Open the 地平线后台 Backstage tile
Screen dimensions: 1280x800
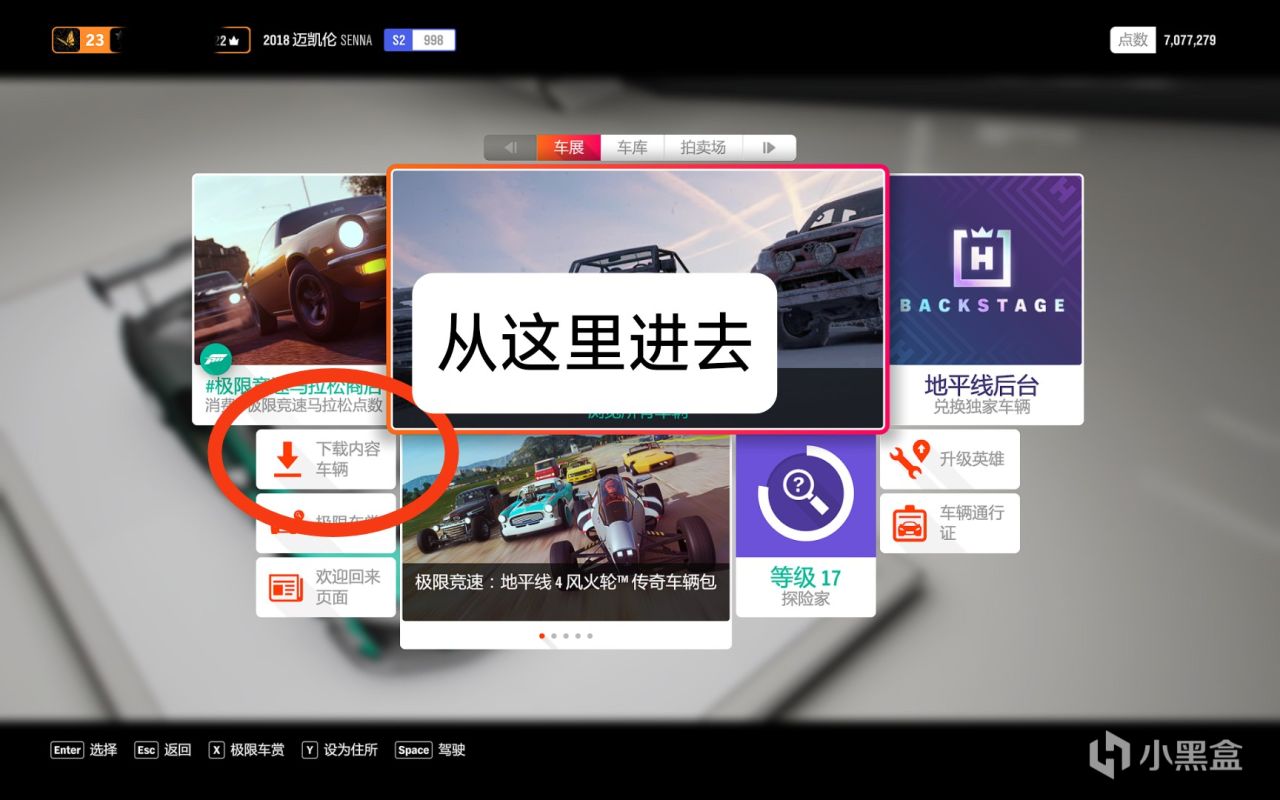point(984,299)
